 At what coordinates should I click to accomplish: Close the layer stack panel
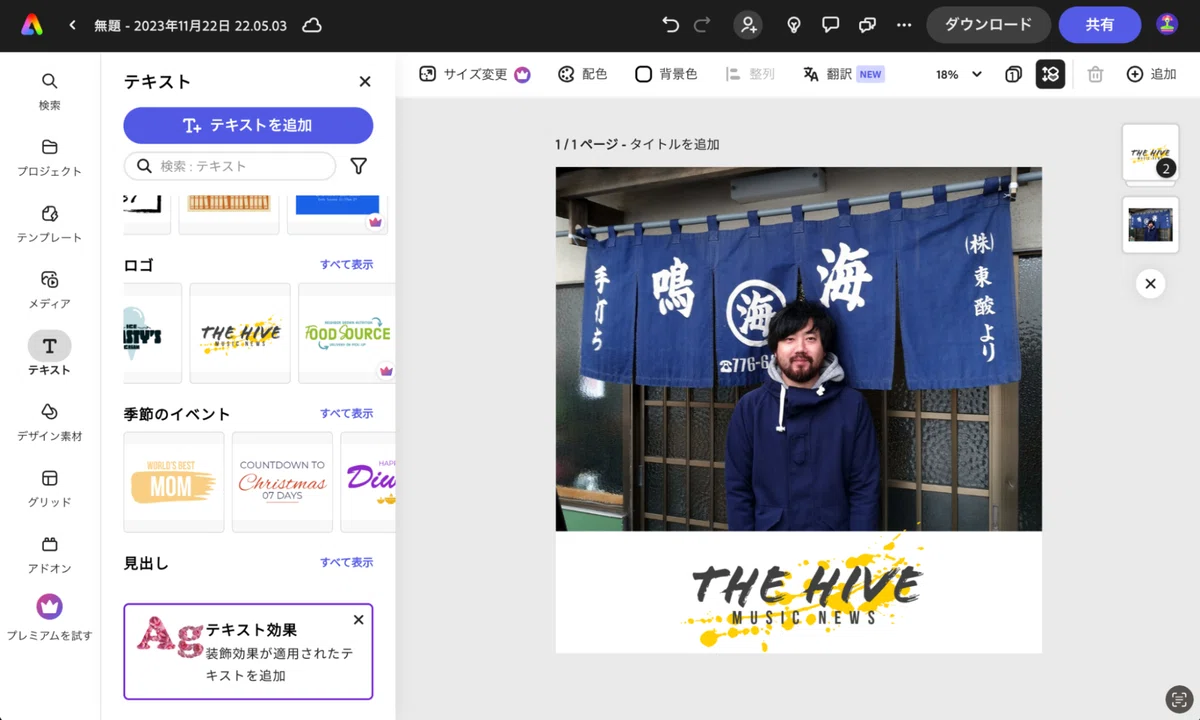[1150, 284]
